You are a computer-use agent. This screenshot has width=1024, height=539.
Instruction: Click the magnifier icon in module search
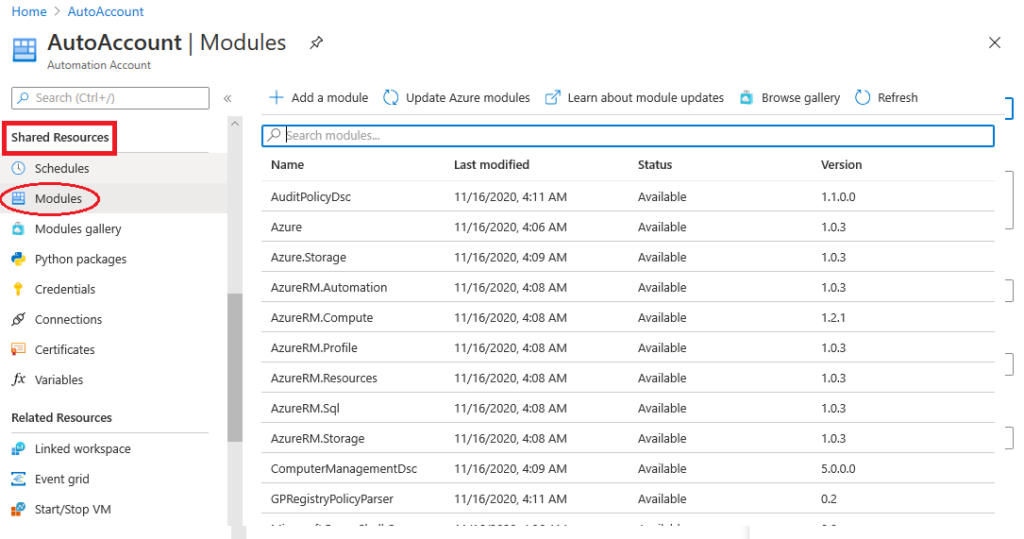coord(274,135)
